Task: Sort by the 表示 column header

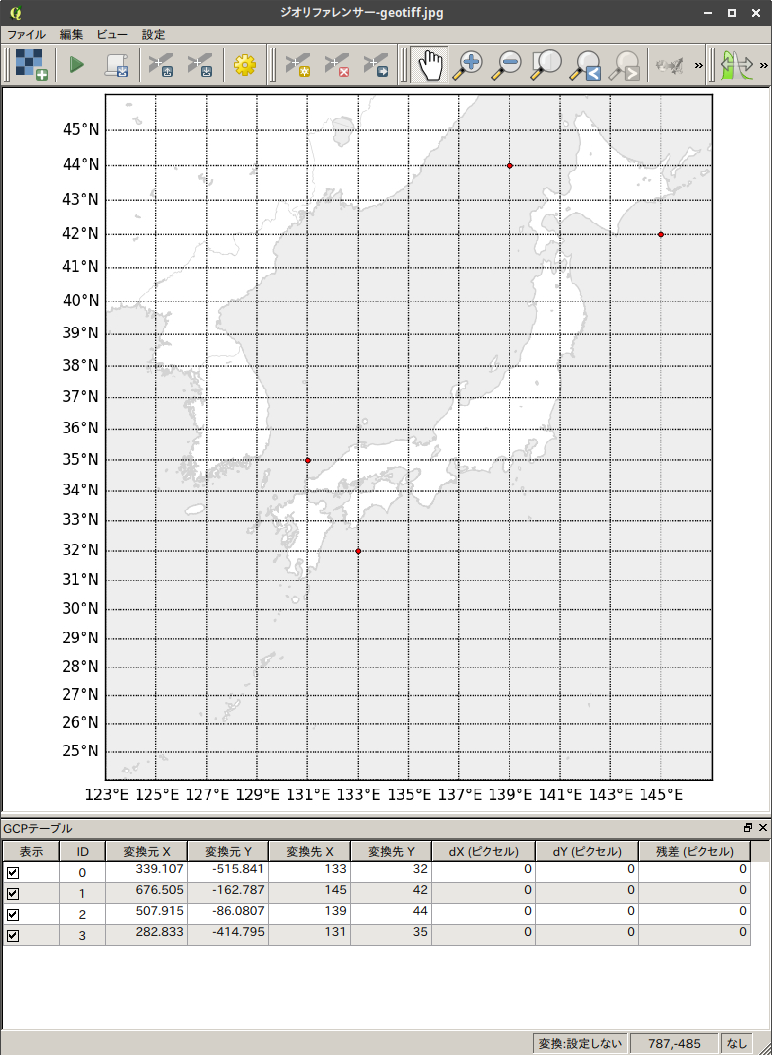Action: [31, 851]
